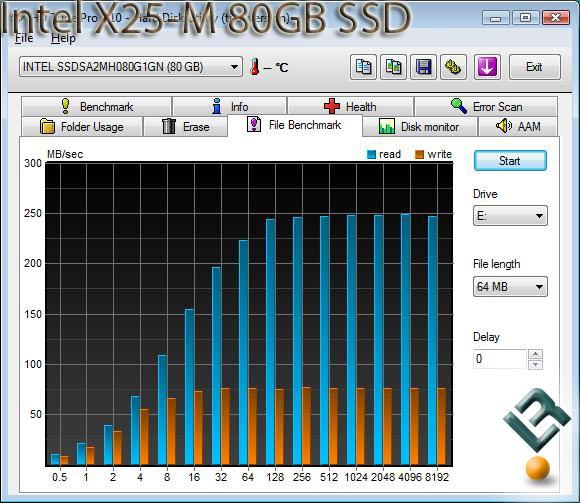Switch to the AAM tab
The height and width of the screenshot is (503, 580).
point(518,126)
